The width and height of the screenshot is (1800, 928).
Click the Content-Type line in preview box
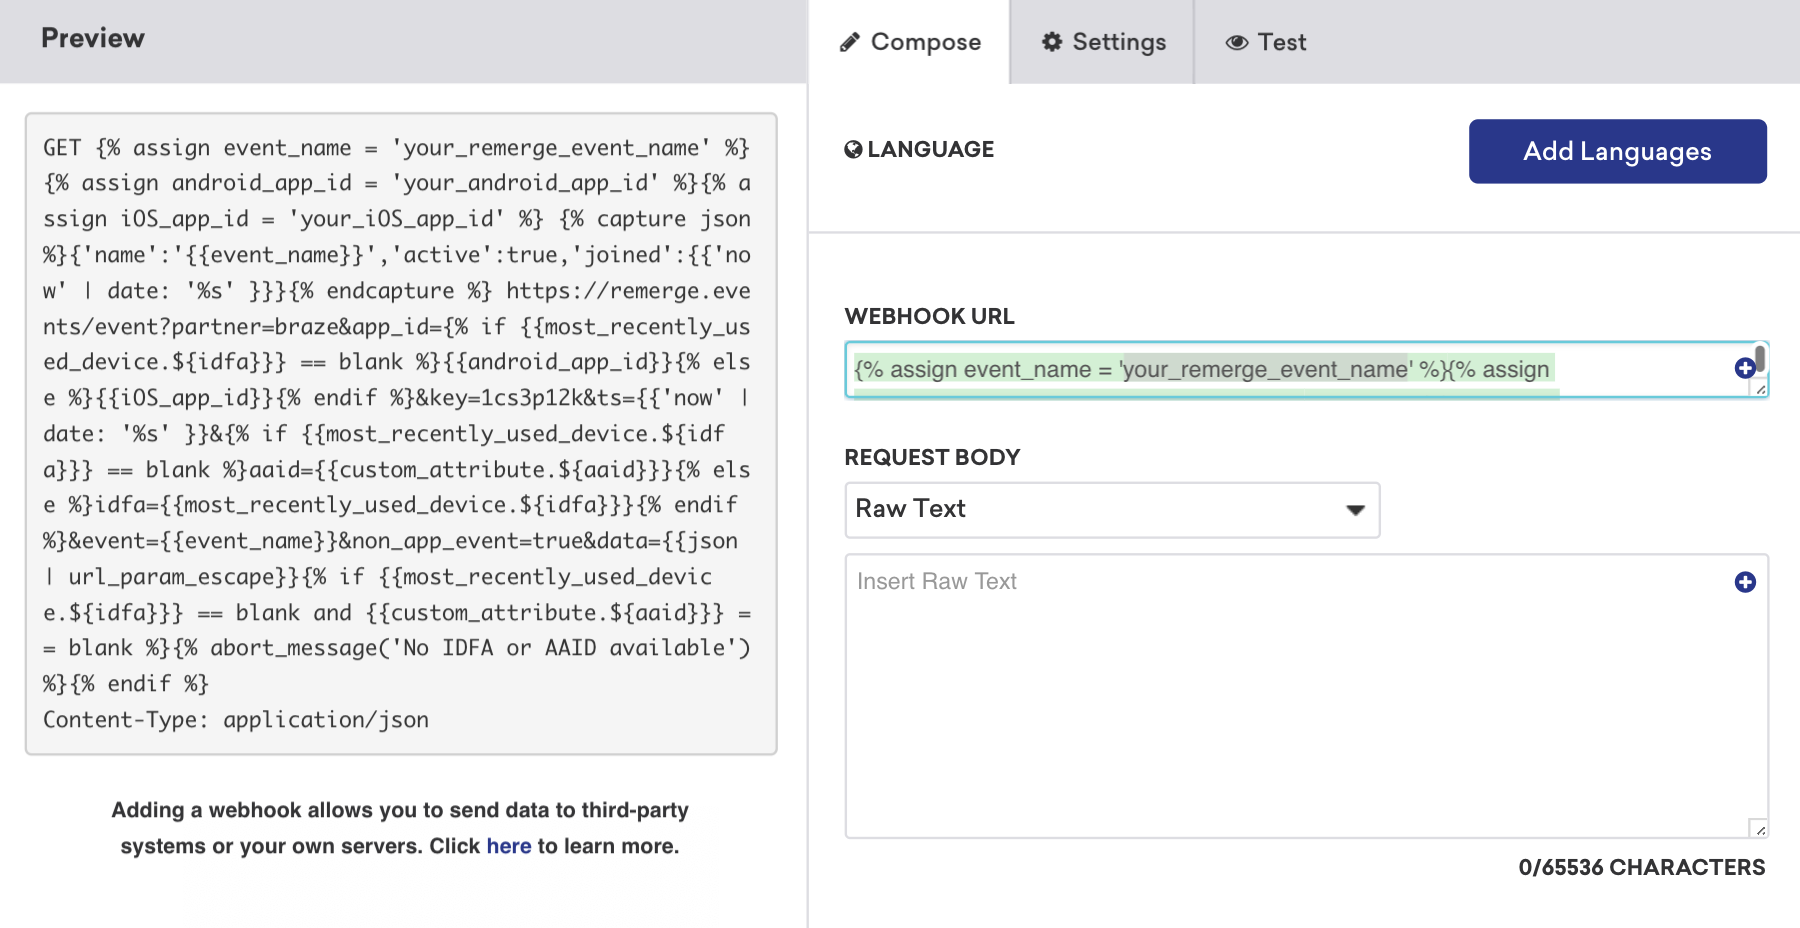pos(236,720)
